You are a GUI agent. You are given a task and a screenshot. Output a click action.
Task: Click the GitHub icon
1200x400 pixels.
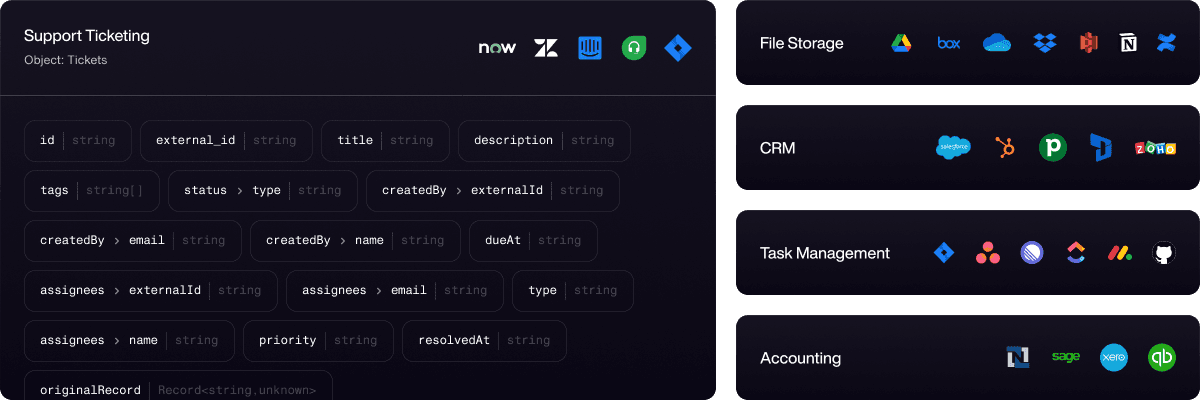coord(1162,253)
